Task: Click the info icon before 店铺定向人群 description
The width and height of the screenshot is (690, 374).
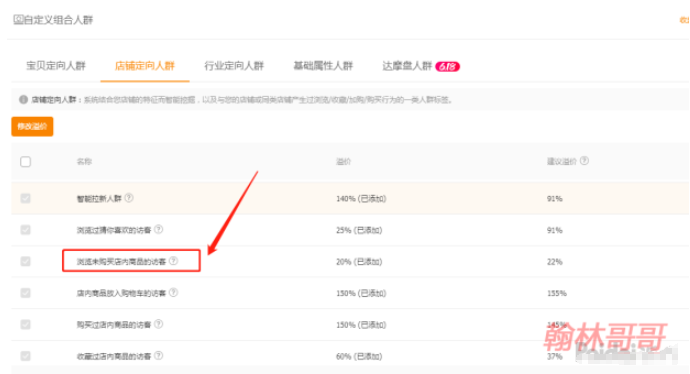Action: click(23, 99)
